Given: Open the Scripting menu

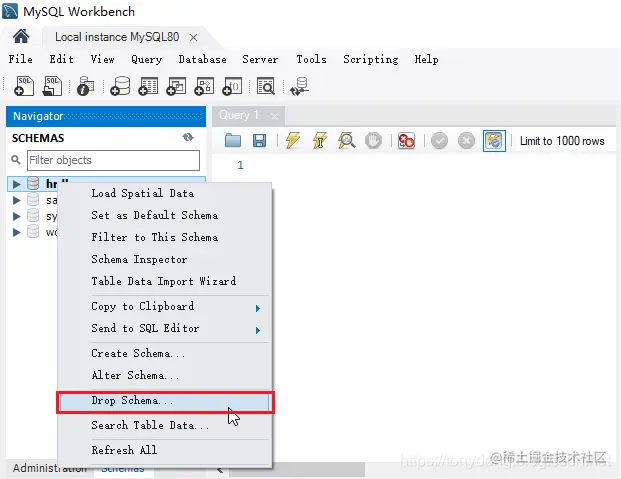Looking at the screenshot, I should [371, 59].
